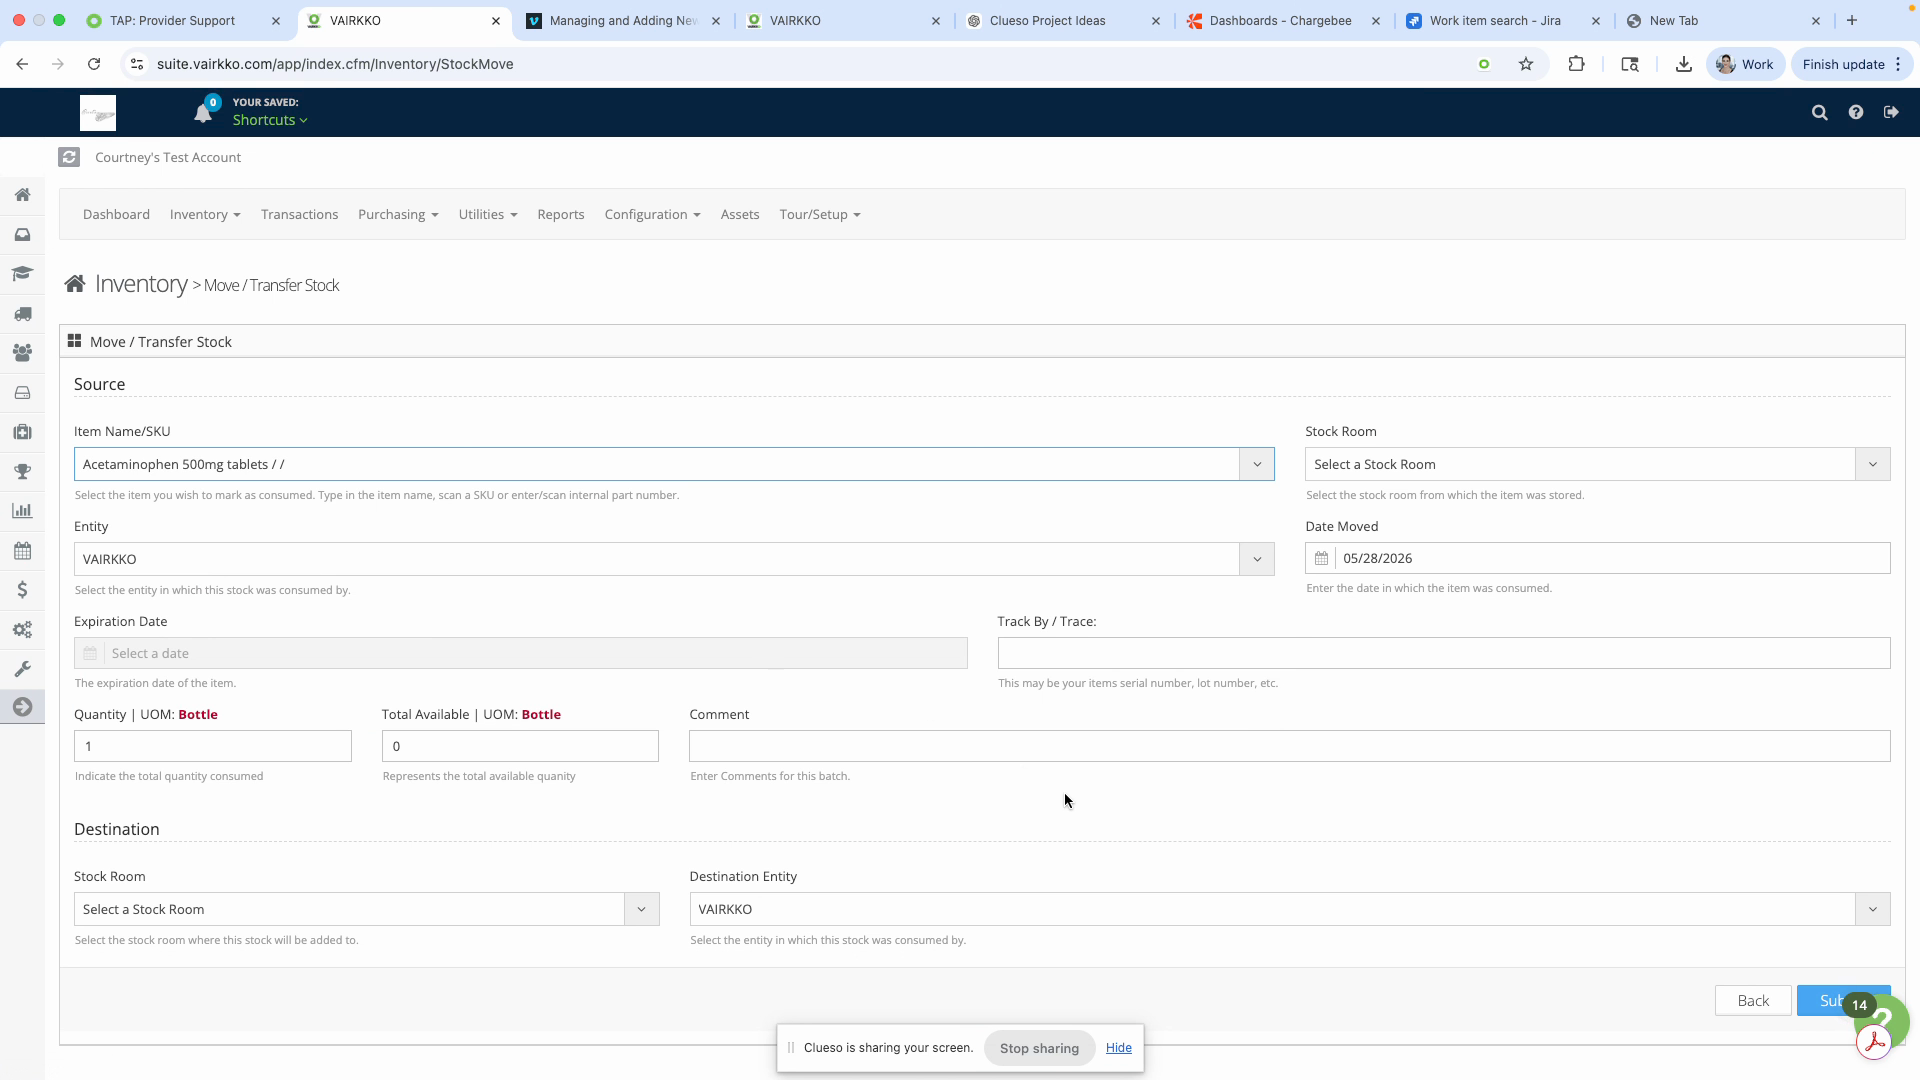Open the wrench tools icon in sidebar
This screenshot has width=1920, height=1080.
click(x=22, y=669)
